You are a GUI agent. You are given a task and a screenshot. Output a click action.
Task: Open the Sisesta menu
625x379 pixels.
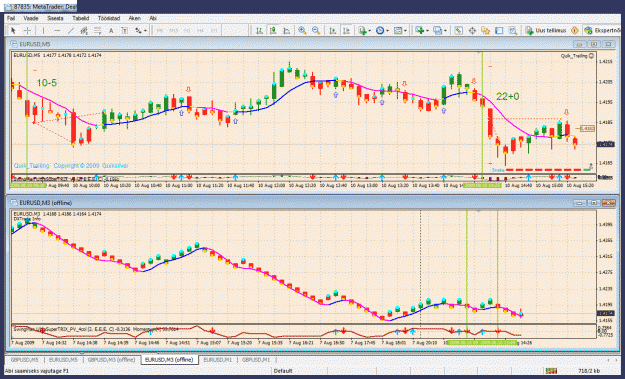(x=55, y=18)
